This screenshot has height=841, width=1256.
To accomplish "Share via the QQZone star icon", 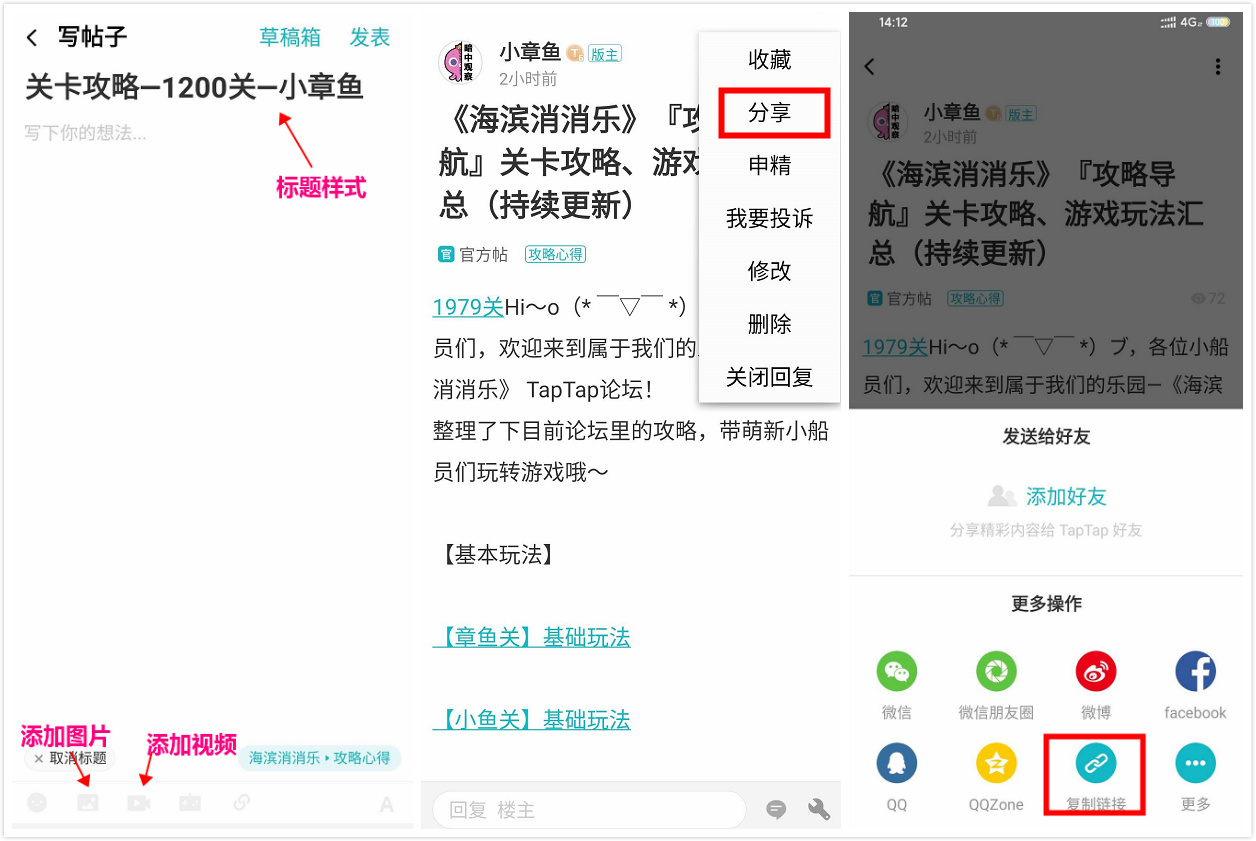I will coord(996,764).
